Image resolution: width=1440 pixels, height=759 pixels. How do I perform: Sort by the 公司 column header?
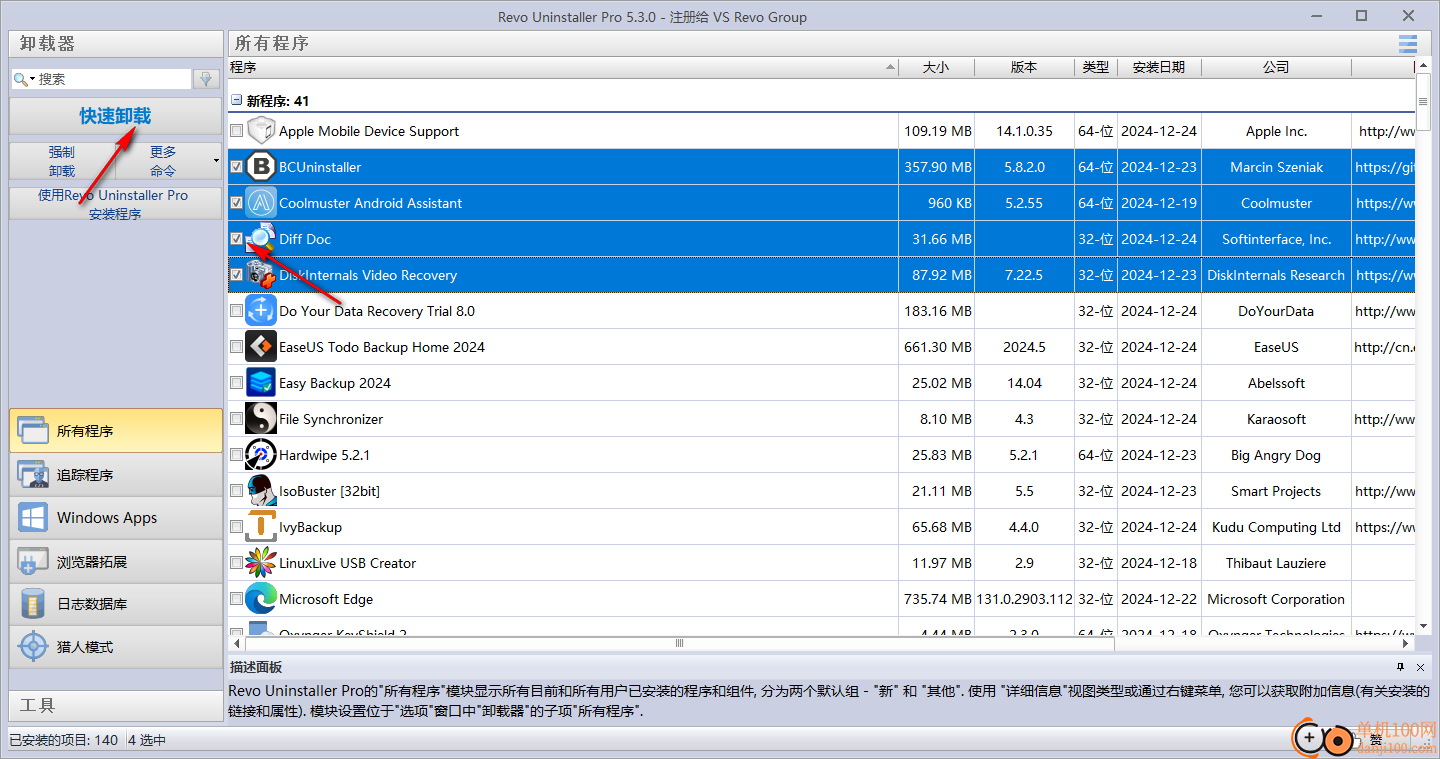coord(1276,67)
